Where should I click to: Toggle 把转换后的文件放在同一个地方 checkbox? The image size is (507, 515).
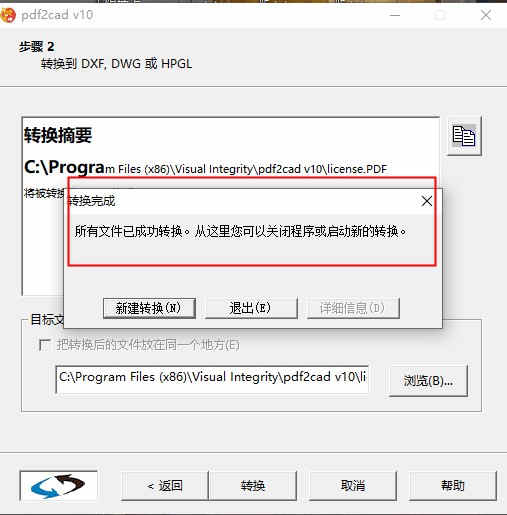[44, 345]
